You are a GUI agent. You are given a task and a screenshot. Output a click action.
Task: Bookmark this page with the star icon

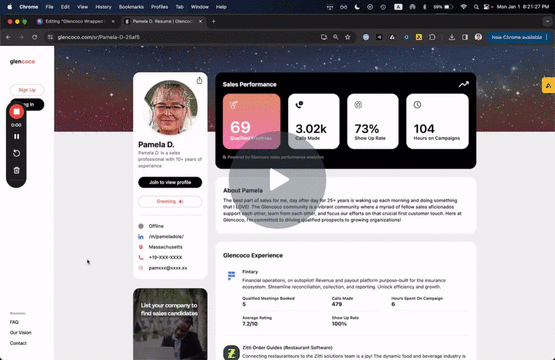click(x=348, y=37)
